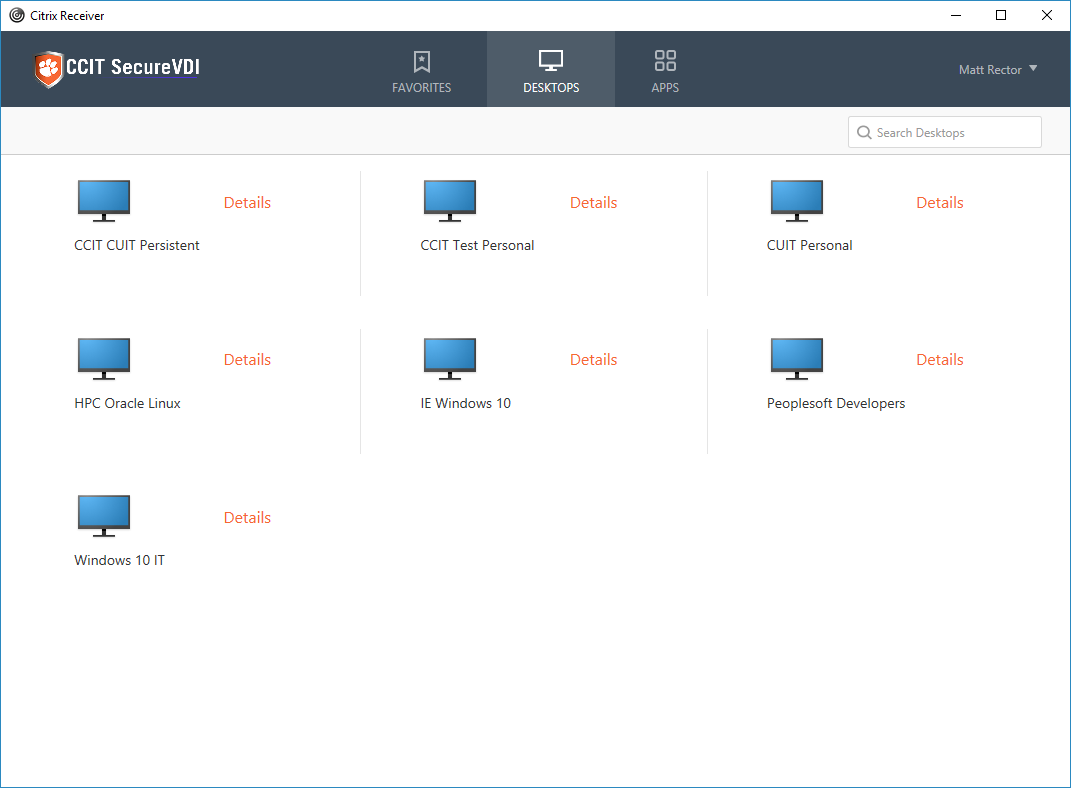Click the Peoplesoft Developers label

[x=835, y=403]
